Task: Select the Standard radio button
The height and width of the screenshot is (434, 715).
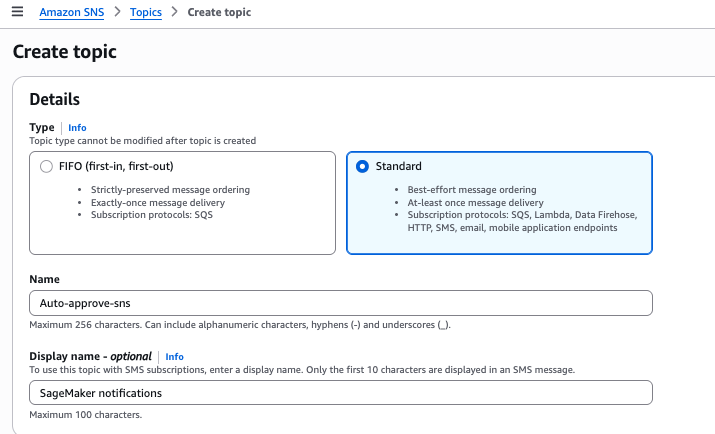Action: (362, 167)
